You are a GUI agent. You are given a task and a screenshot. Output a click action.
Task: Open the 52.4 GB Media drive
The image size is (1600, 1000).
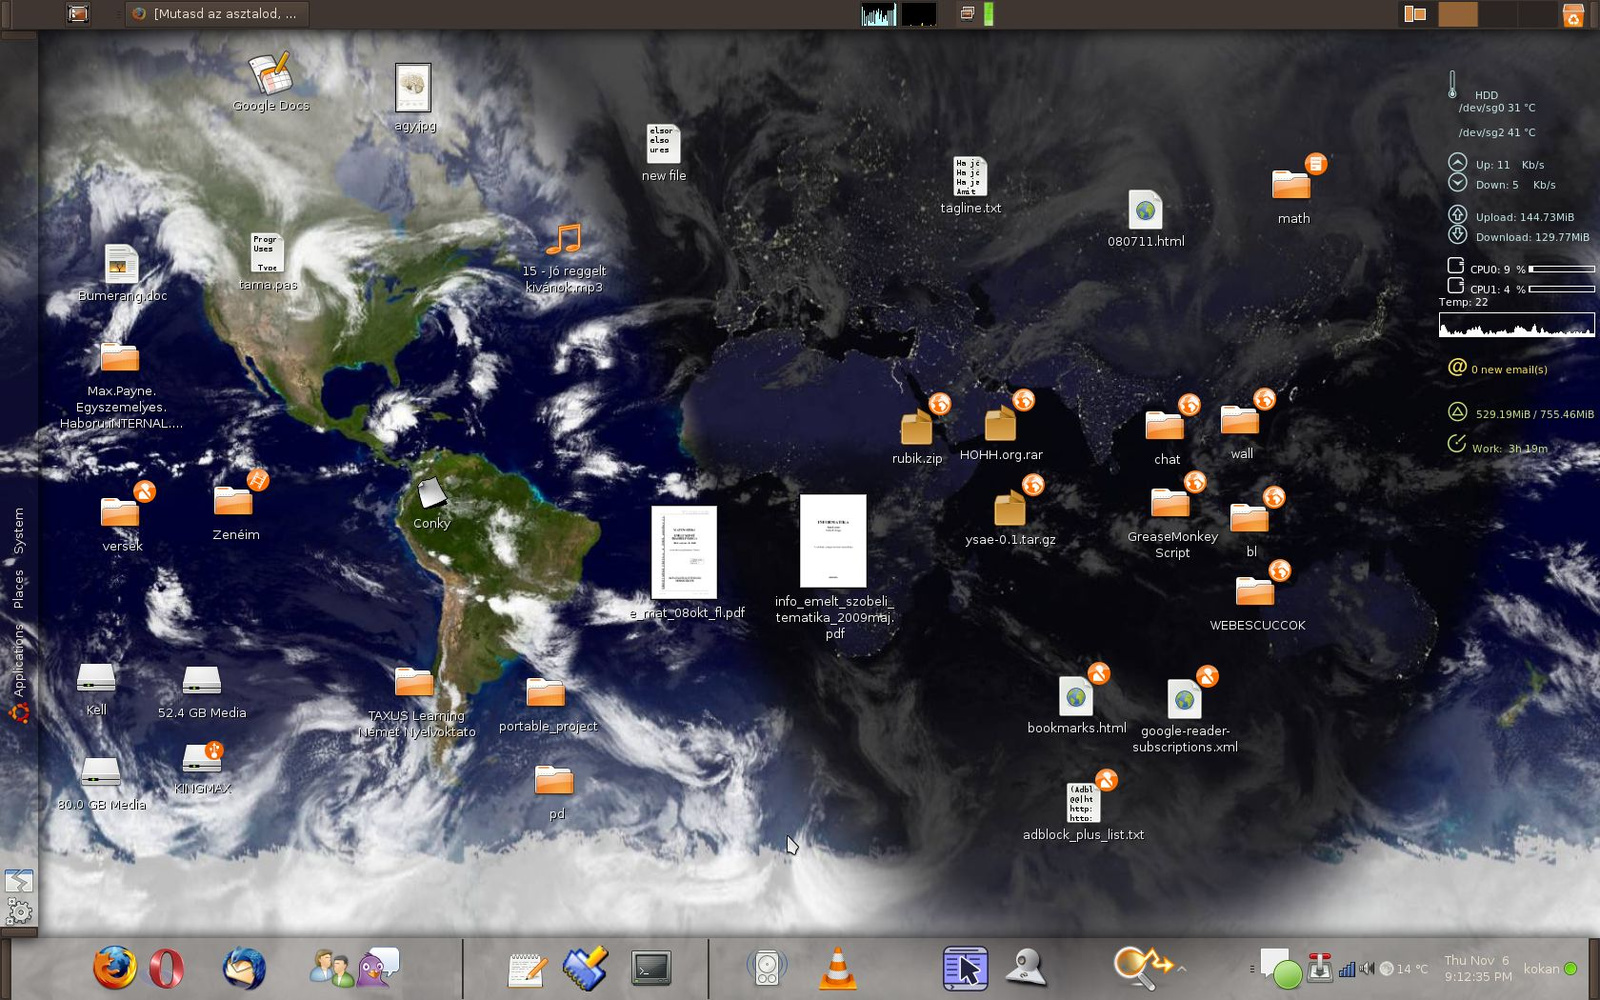tap(201, 692)
